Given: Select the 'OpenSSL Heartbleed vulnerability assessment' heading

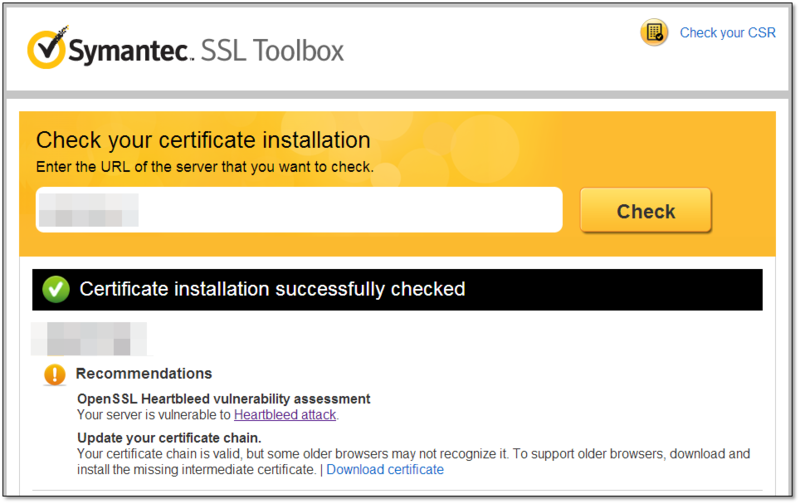Looking at the screenshot, I should click(223, 398).
